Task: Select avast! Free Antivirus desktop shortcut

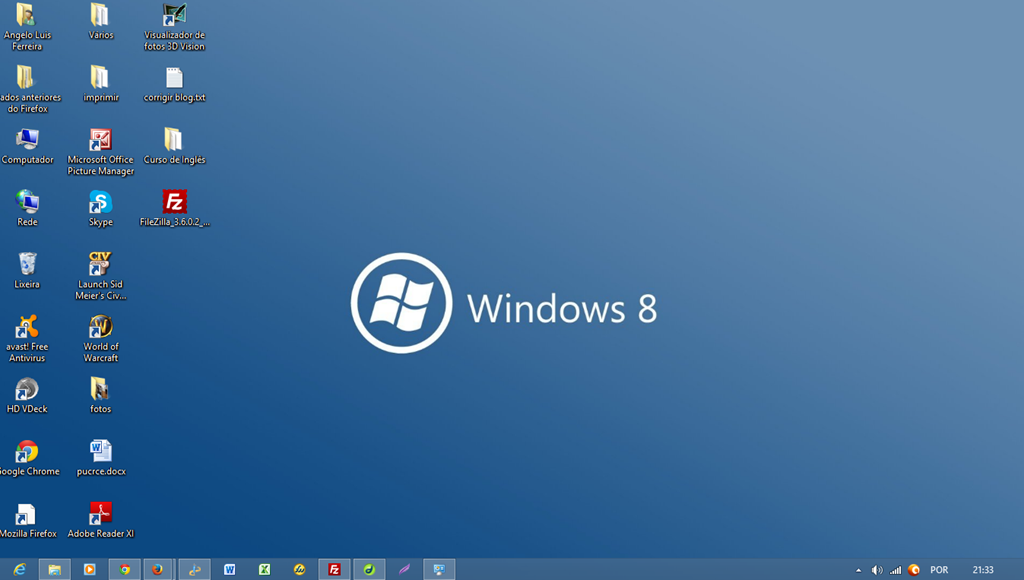Action: coord(27,338)
